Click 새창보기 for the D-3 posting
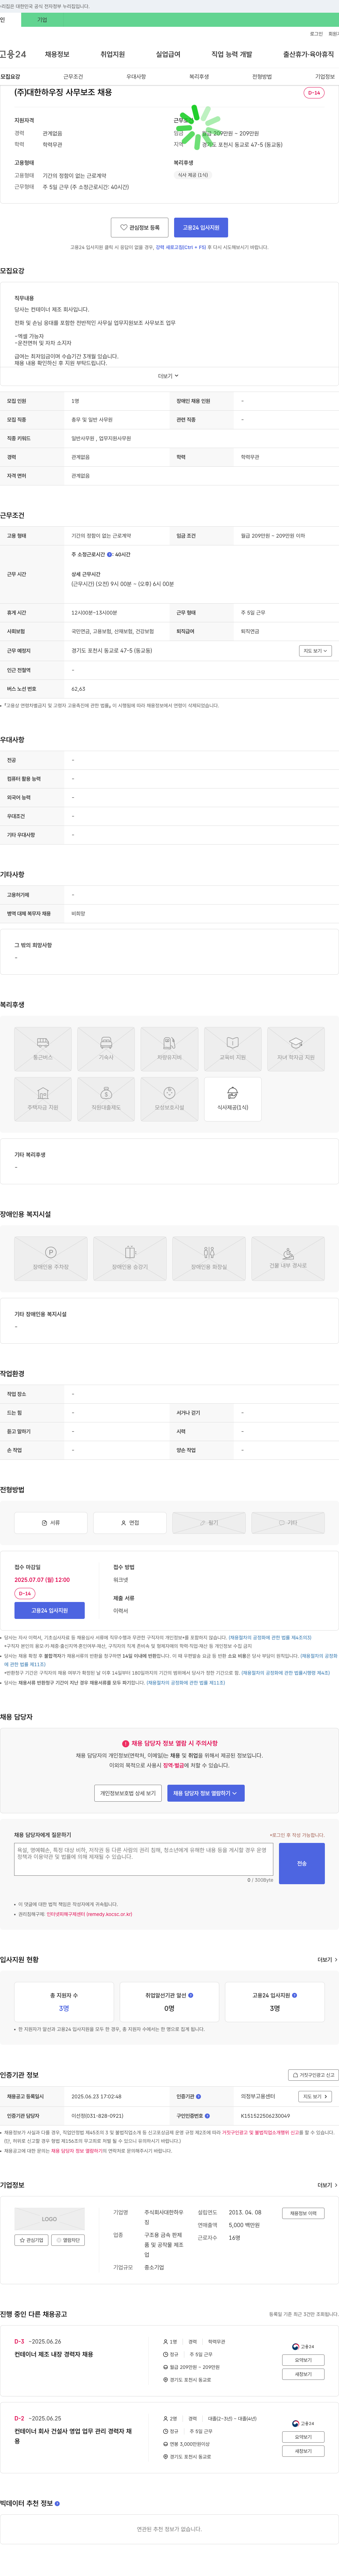This screenshot has width=339, height=2576. pos(303,2374)
